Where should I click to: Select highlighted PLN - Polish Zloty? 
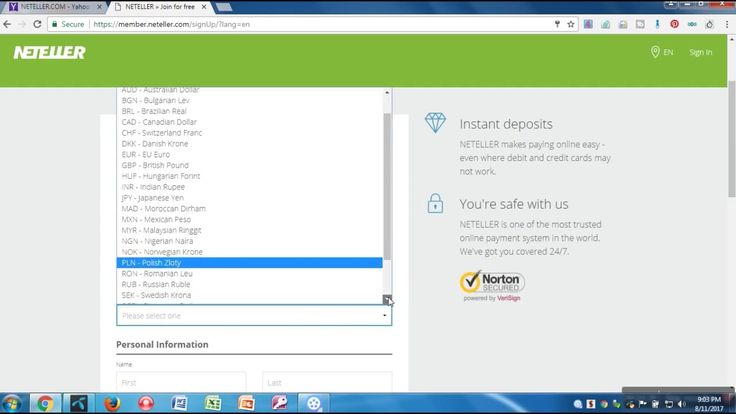pos(250,263)
